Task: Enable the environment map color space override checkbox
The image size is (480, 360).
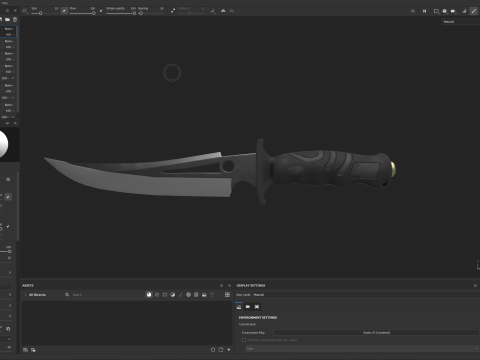Action: 244,340
